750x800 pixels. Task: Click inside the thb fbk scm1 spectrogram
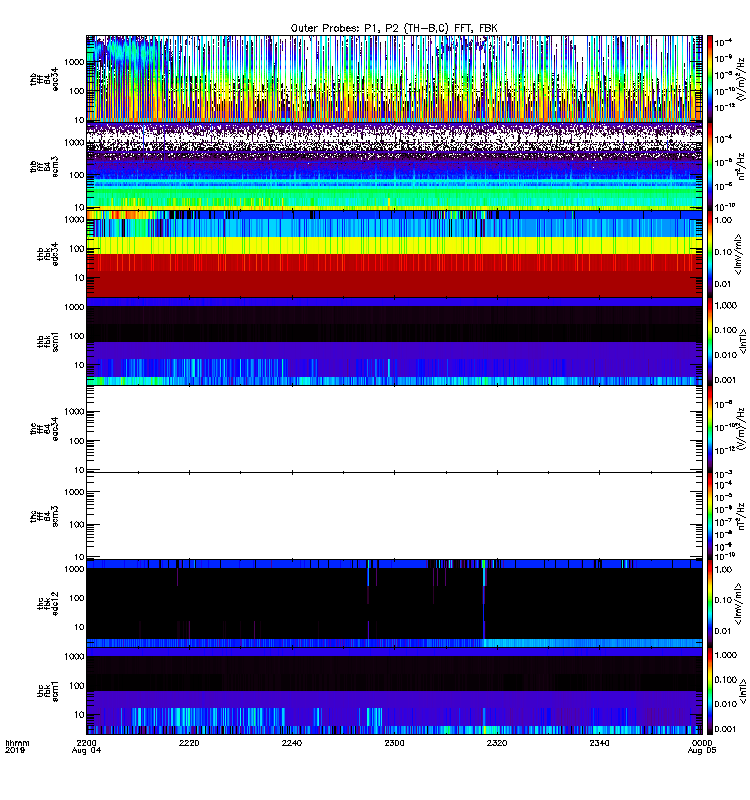[394, 341]
